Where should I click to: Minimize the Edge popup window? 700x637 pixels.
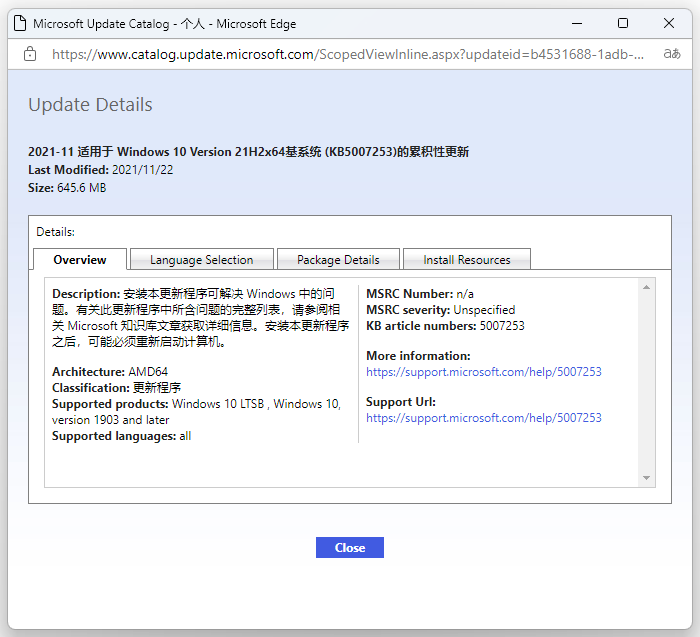577,23
